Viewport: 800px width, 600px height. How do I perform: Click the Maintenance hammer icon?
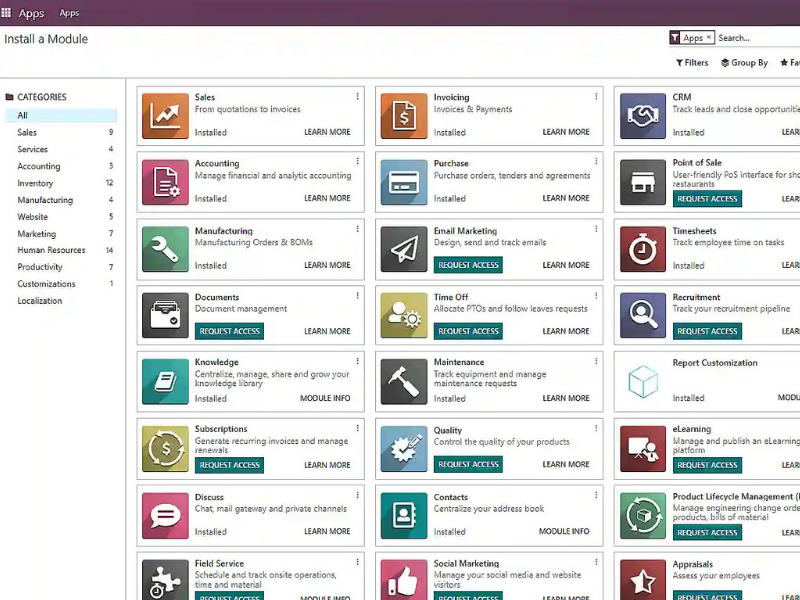(404, 382)
